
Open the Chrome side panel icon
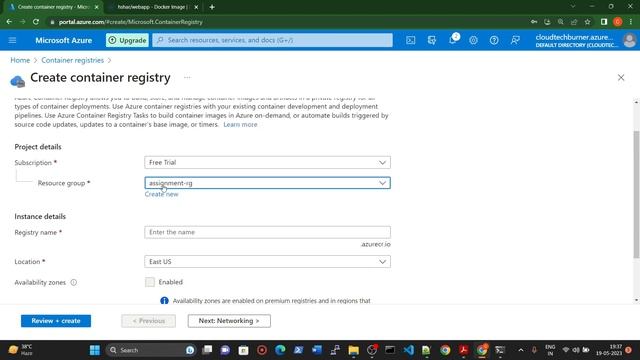coord(604,22)
